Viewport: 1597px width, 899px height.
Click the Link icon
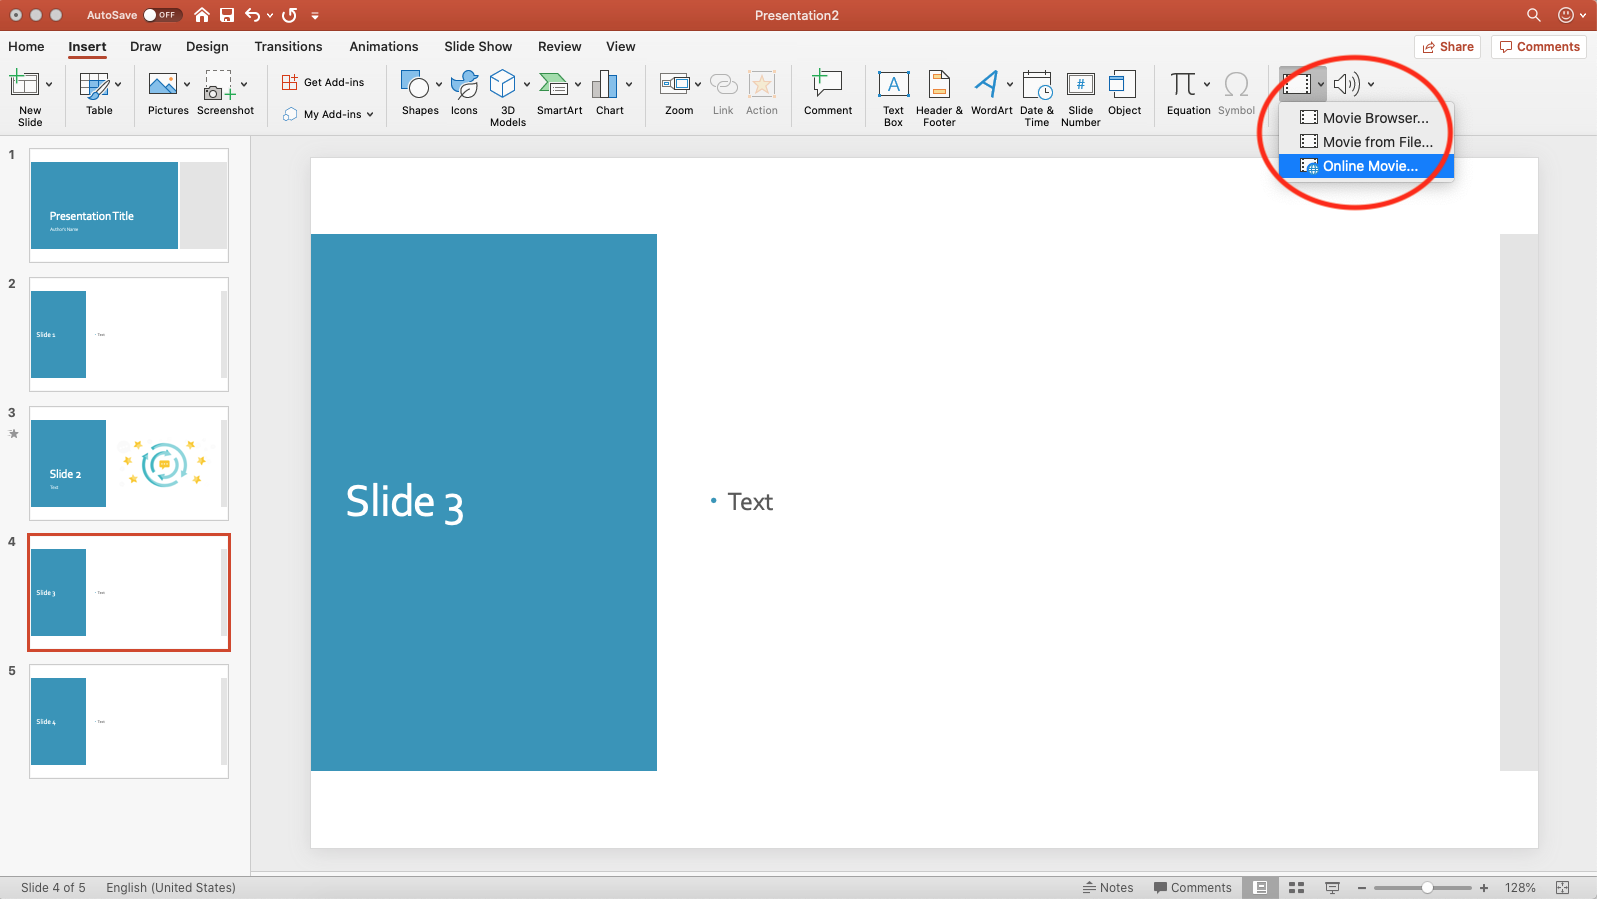click(723, 84)
